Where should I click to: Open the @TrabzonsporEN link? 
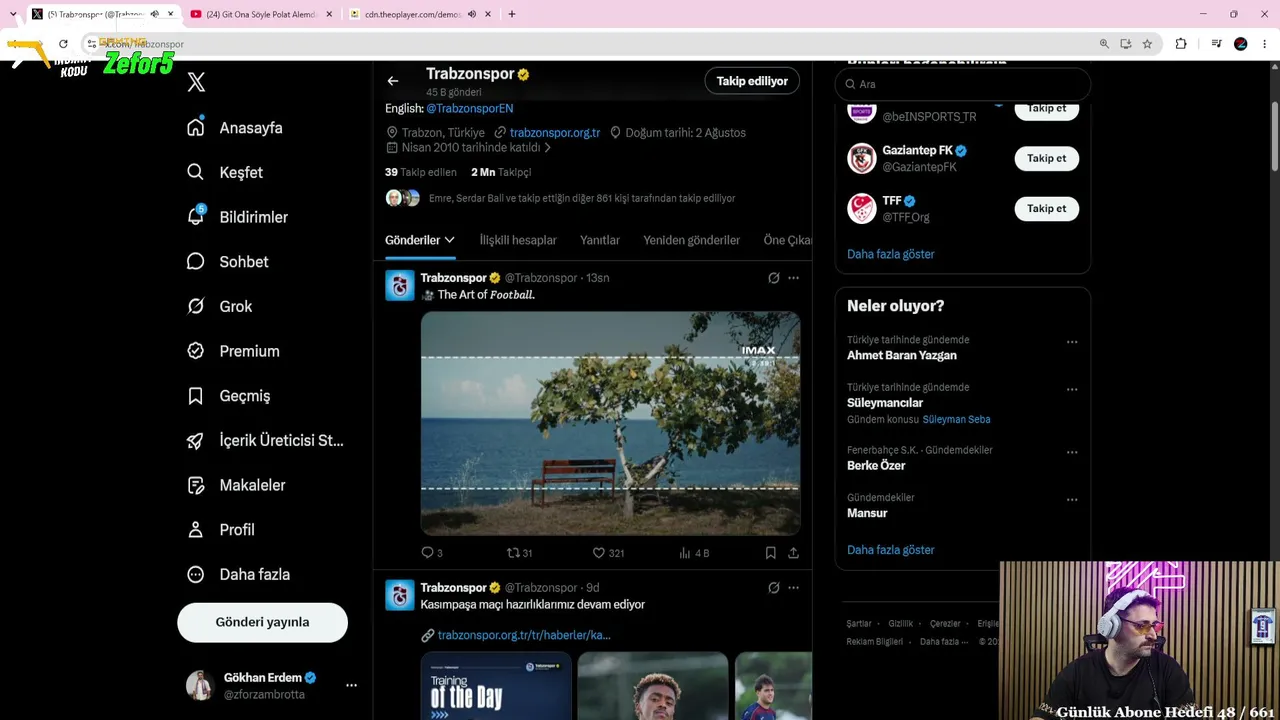pyautogui.click(x=470, y=108)
